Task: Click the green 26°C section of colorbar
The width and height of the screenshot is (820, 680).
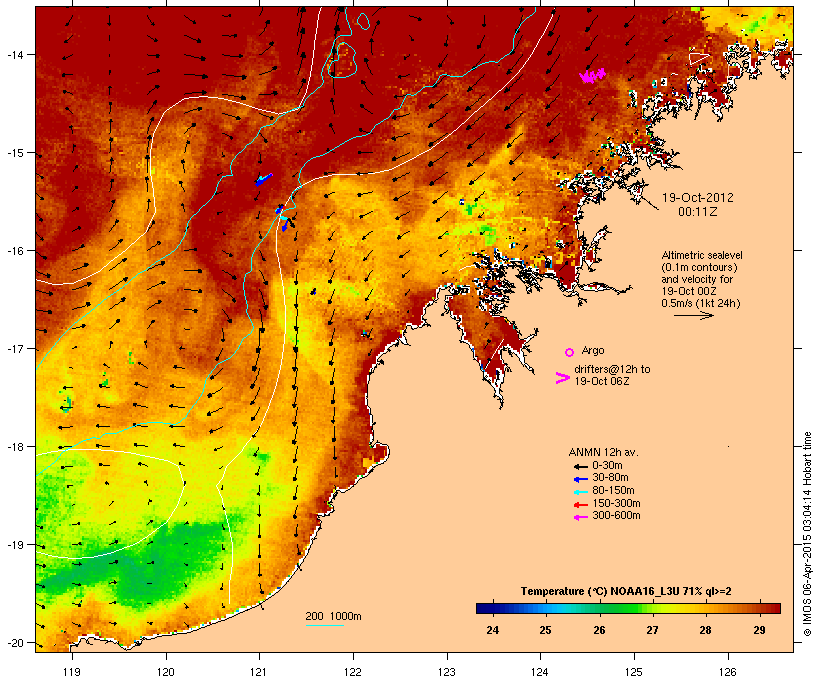Action: [599, 608]
